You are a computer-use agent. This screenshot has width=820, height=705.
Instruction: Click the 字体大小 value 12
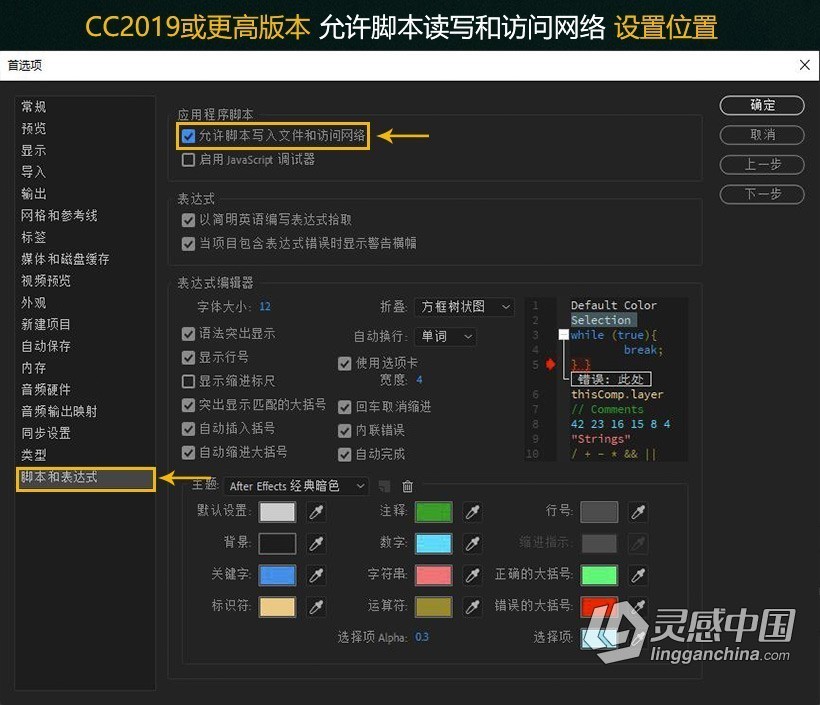tap(265, 306)
